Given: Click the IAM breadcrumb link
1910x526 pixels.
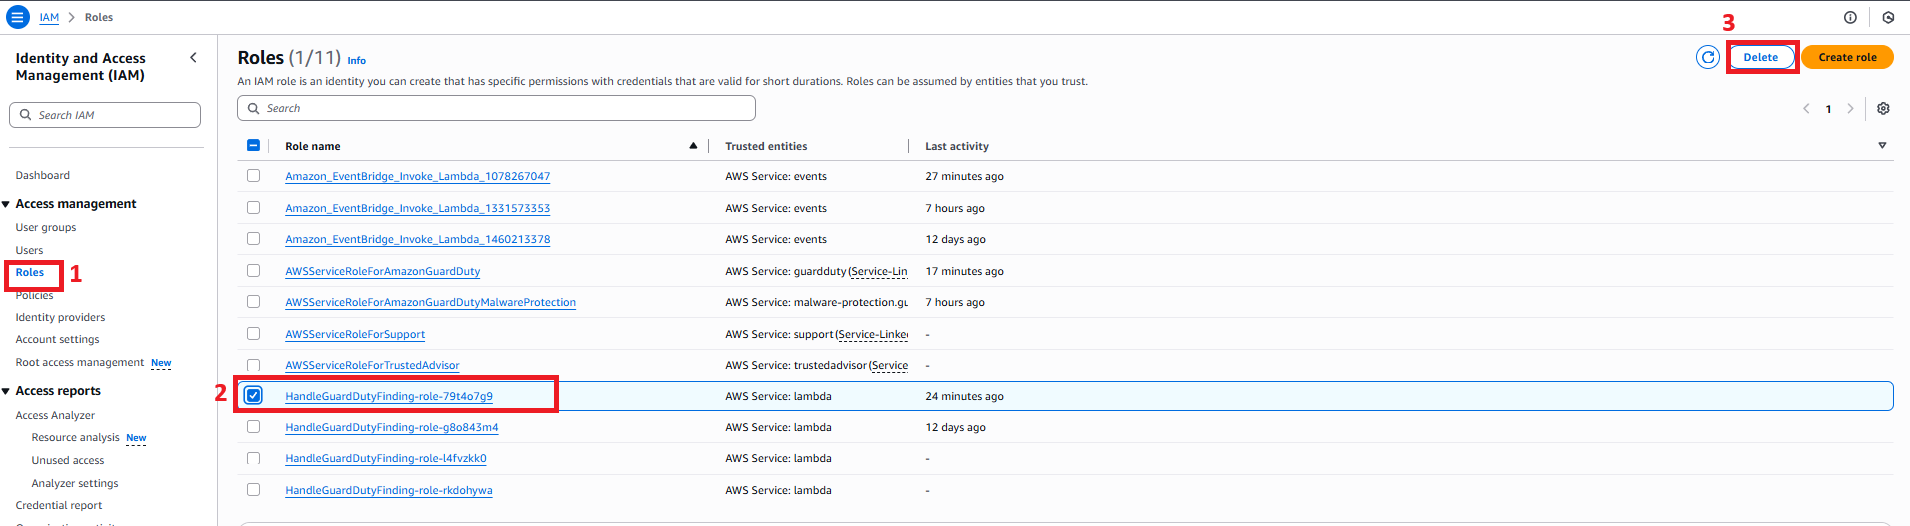Looking at the screenshot, I should click(x=49, y=17).
